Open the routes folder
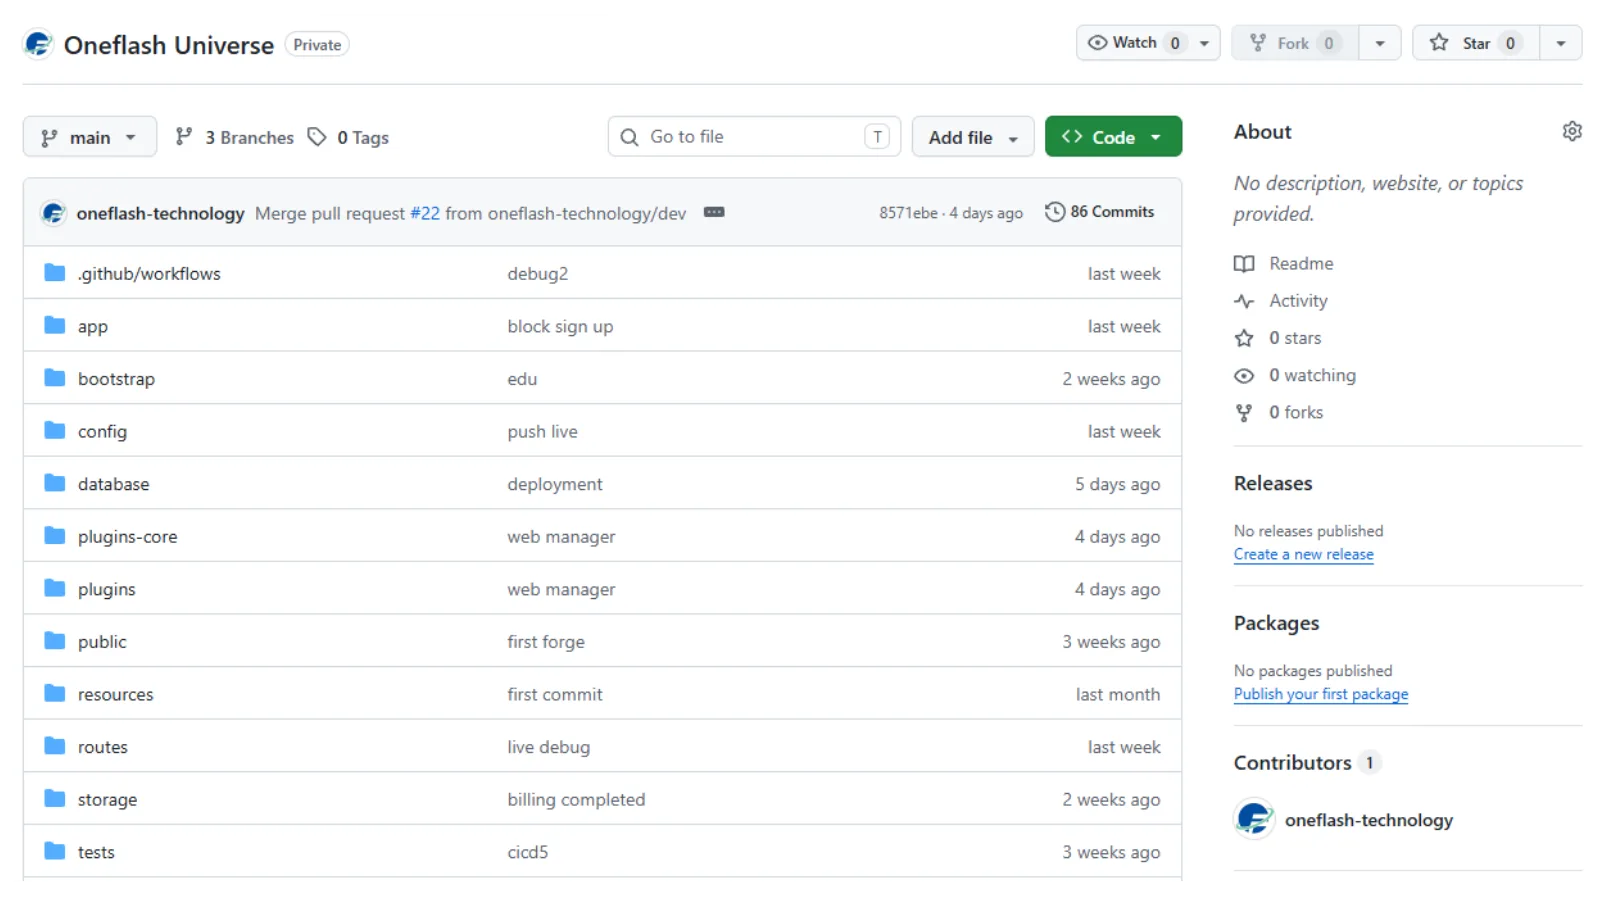The width and height of the screenshot is (1600, 900). (102, 747)
